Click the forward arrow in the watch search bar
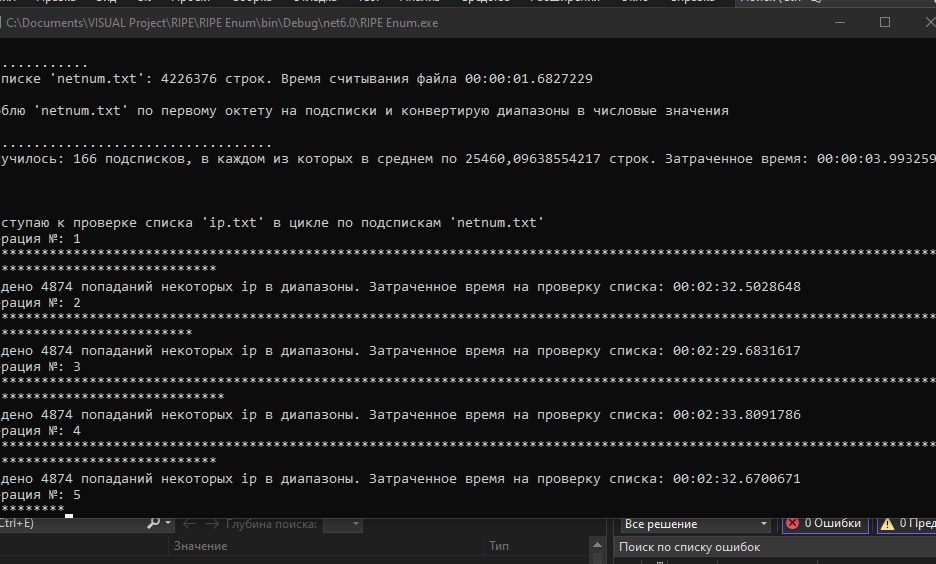 (x=212, y=524)
